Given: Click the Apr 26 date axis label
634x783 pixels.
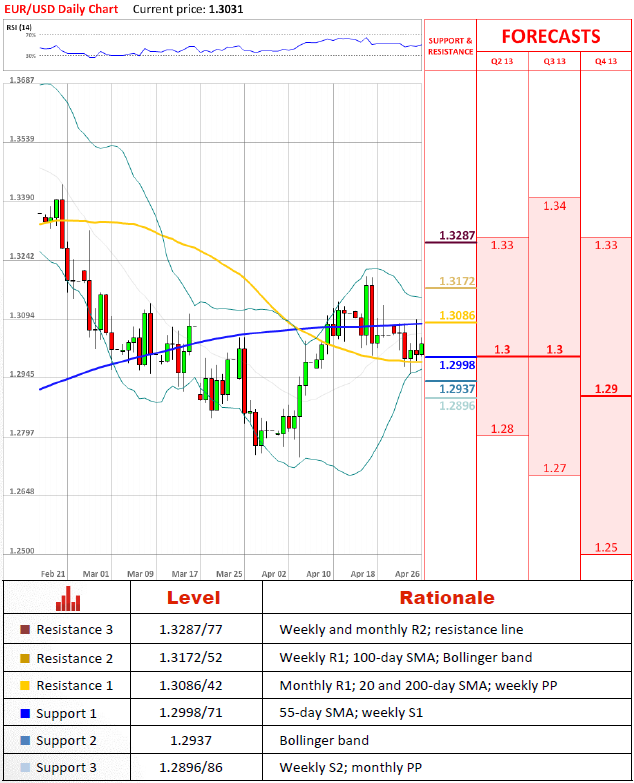Looking at the screenshot, I should 407,574.
